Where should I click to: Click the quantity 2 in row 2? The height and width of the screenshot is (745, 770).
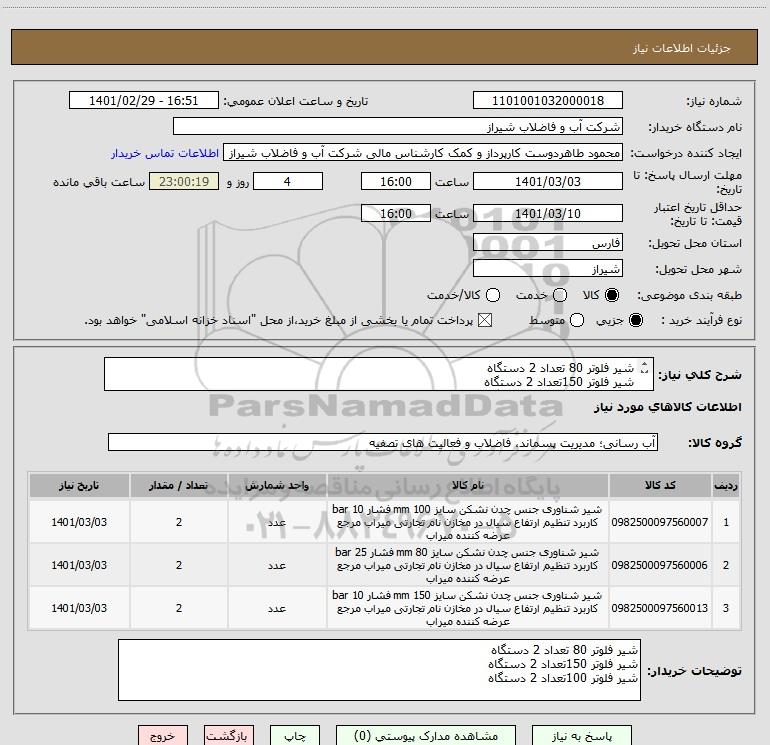pos(179,565)
